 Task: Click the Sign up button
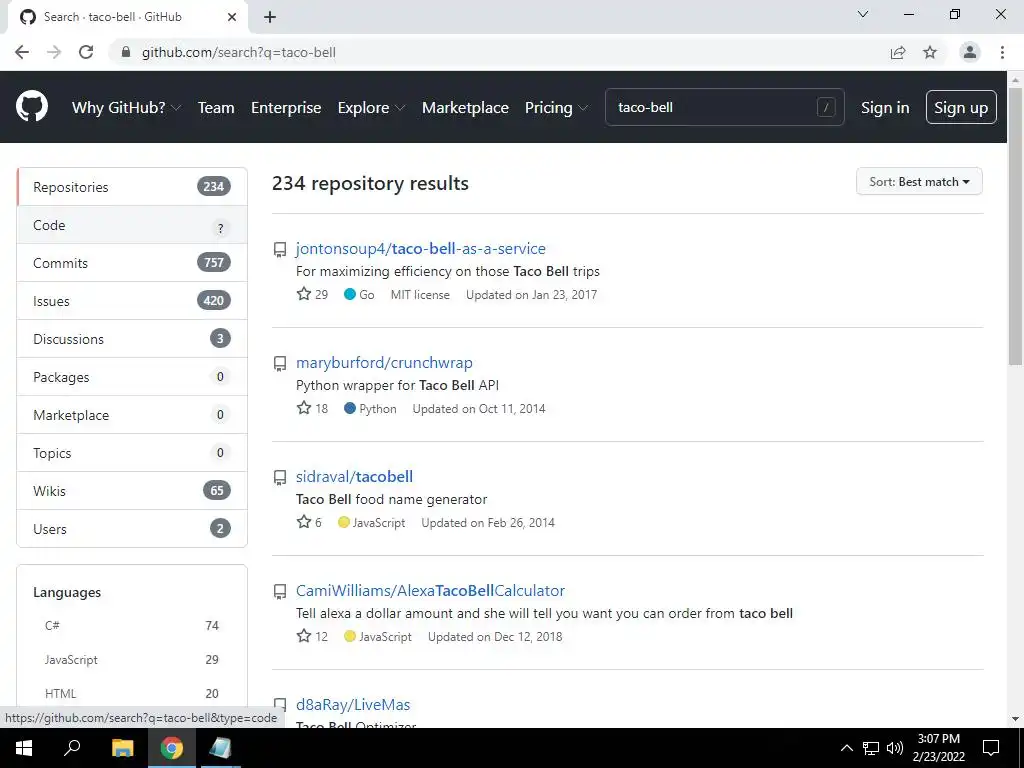(961, 107)
